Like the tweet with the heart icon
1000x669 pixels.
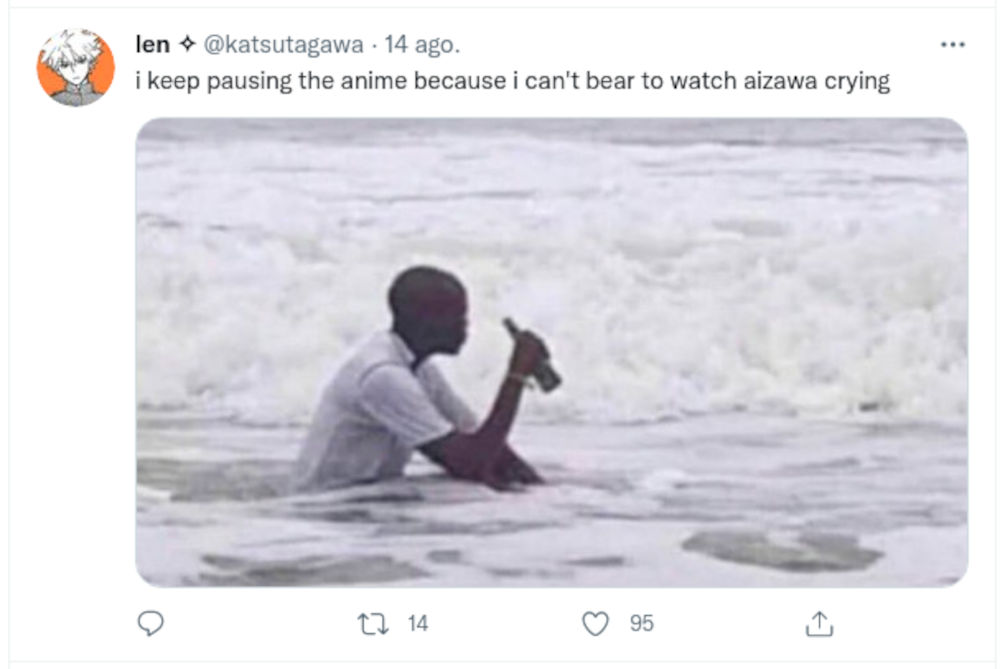(595, 624)
